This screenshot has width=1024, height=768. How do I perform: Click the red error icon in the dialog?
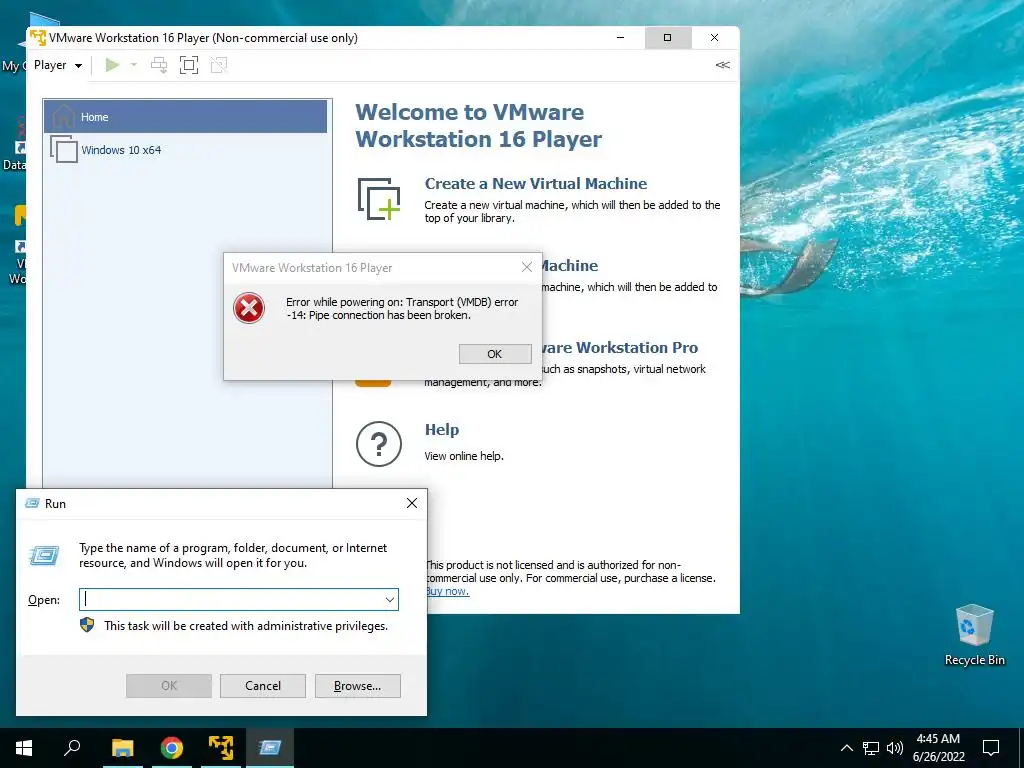(249, 308)
